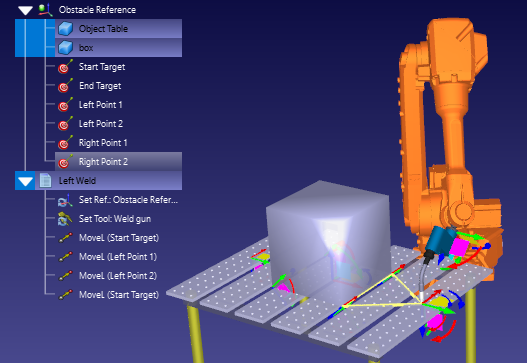The width and height of the screenshot is (527, 363).
Task: Click the box object cube icon
Action: pos(65,48)
